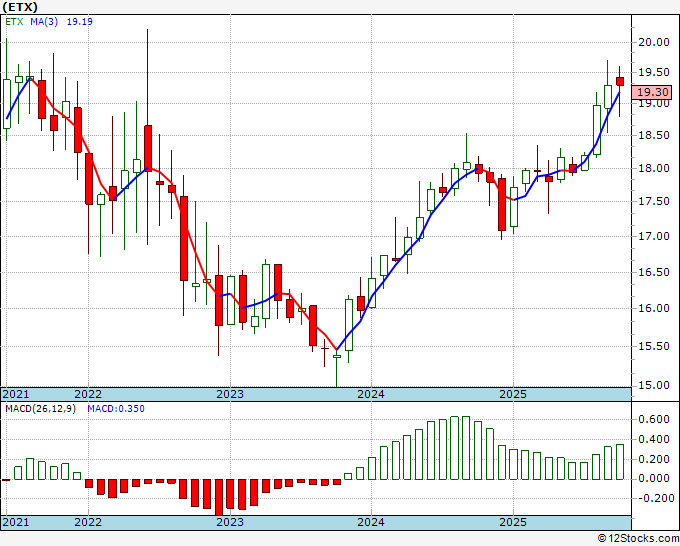Image resolution: width=680 pixels, height=546 pixels.
Task: Click 2022 on the price chart time axis
Action: pyautogui.click(x=88, y=394)
